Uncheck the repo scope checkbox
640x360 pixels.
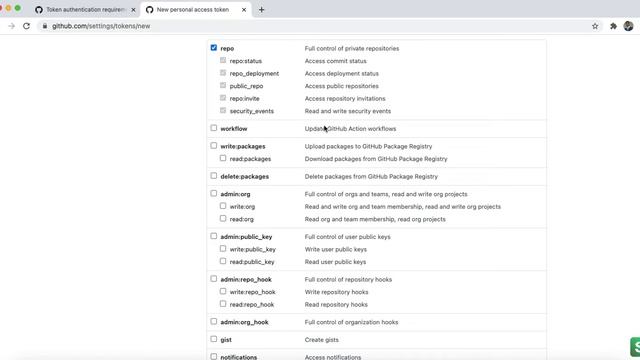tap(213, 48)
